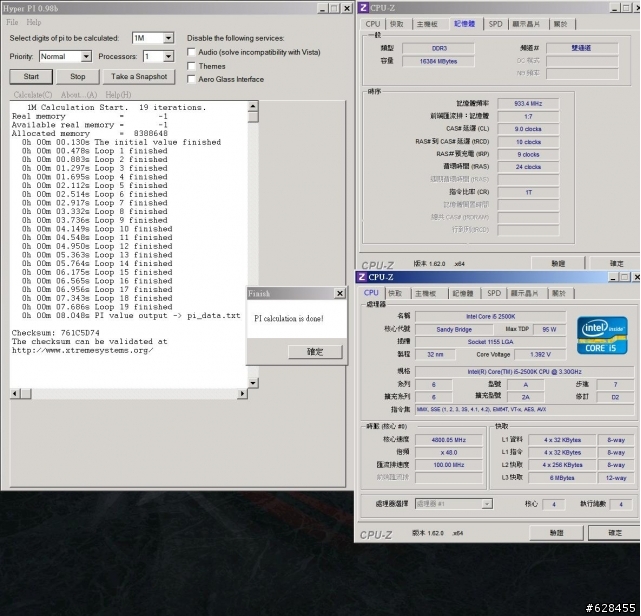Image resolution: width=641 pixels, height=616 pixels.
Task: Click 驗證 button in lower CPU-Z window
Action: click(x=556, y=533)
